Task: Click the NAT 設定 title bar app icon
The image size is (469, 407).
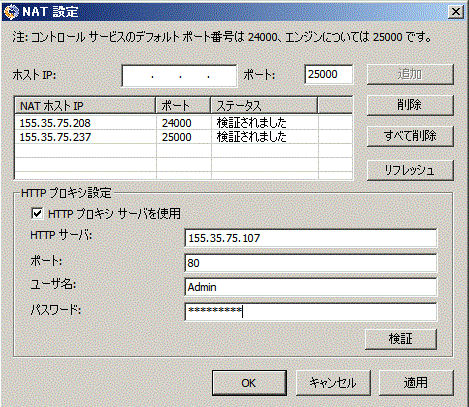Action: (x=11, y=12)
